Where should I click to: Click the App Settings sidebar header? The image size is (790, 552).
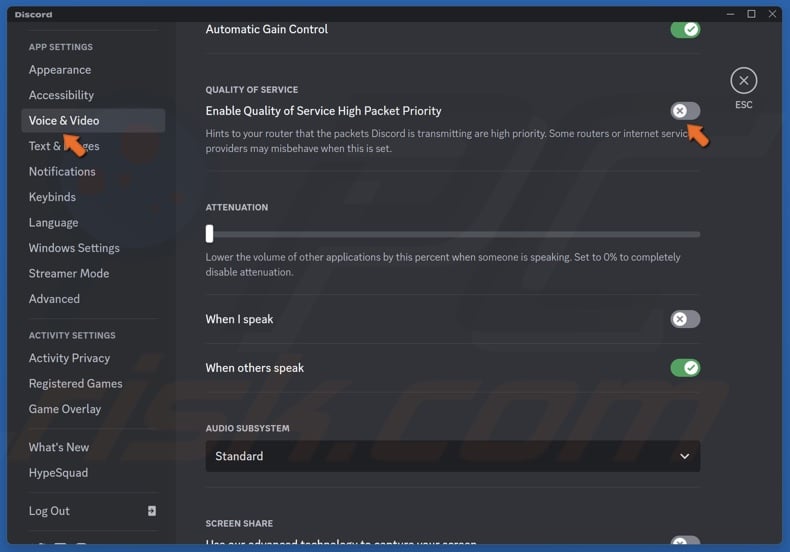coord(60,47)
